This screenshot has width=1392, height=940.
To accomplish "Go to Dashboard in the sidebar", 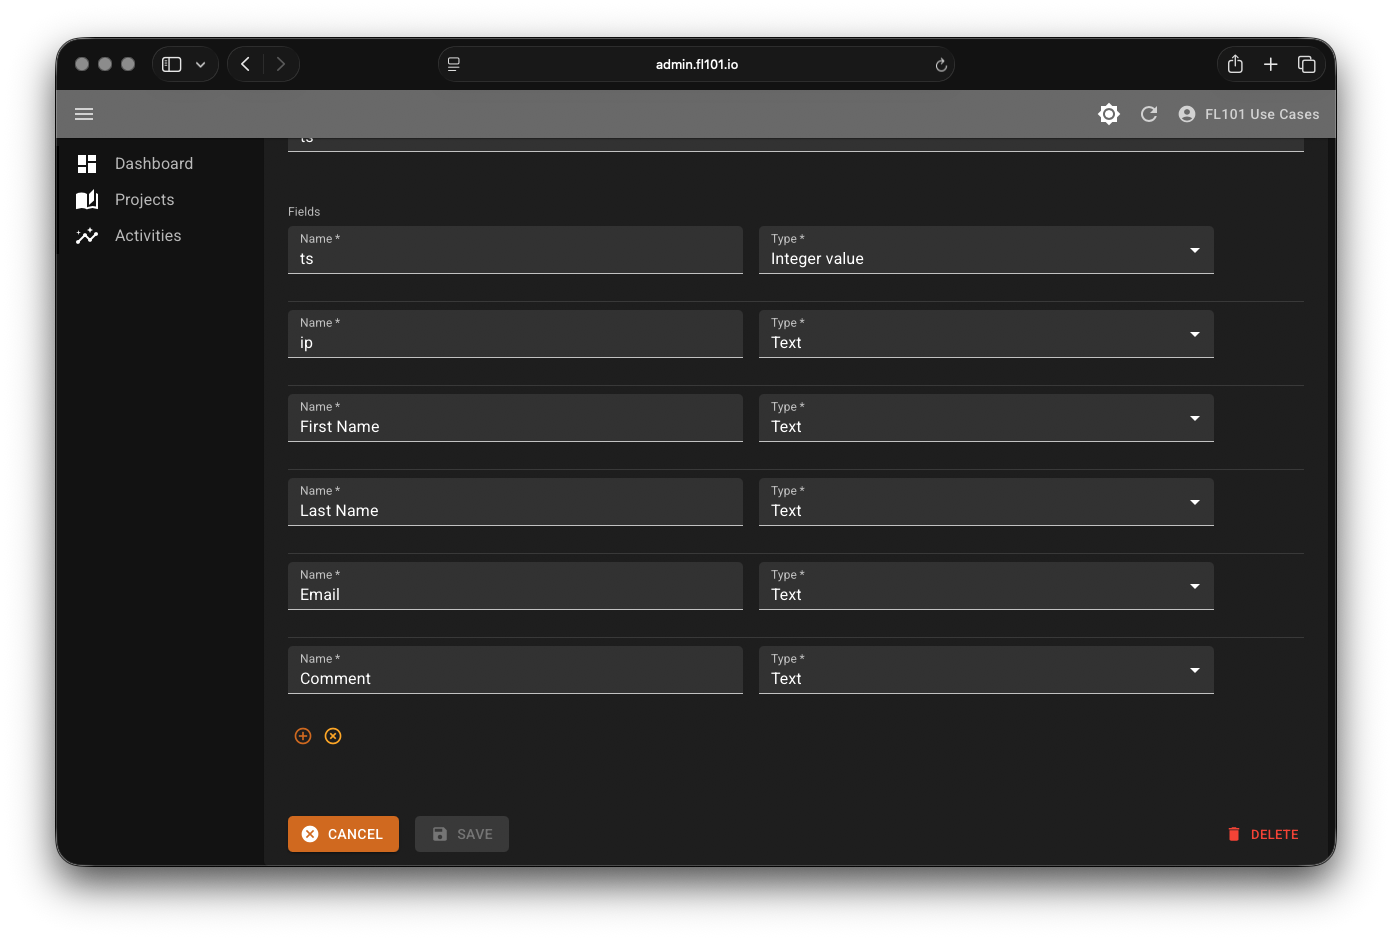I will (153, 164).
